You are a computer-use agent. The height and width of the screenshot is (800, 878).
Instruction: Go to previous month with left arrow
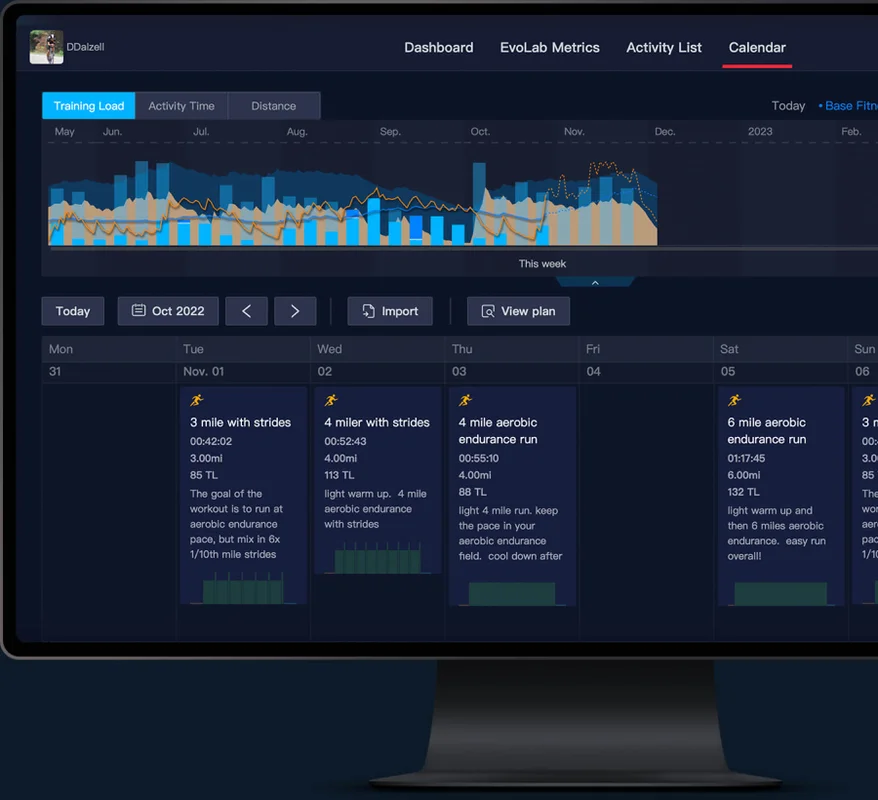click(x=246, y=311)
